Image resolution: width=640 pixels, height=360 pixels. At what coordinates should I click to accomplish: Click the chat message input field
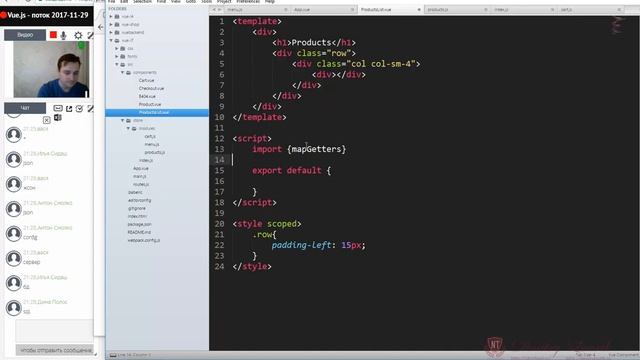54,331
